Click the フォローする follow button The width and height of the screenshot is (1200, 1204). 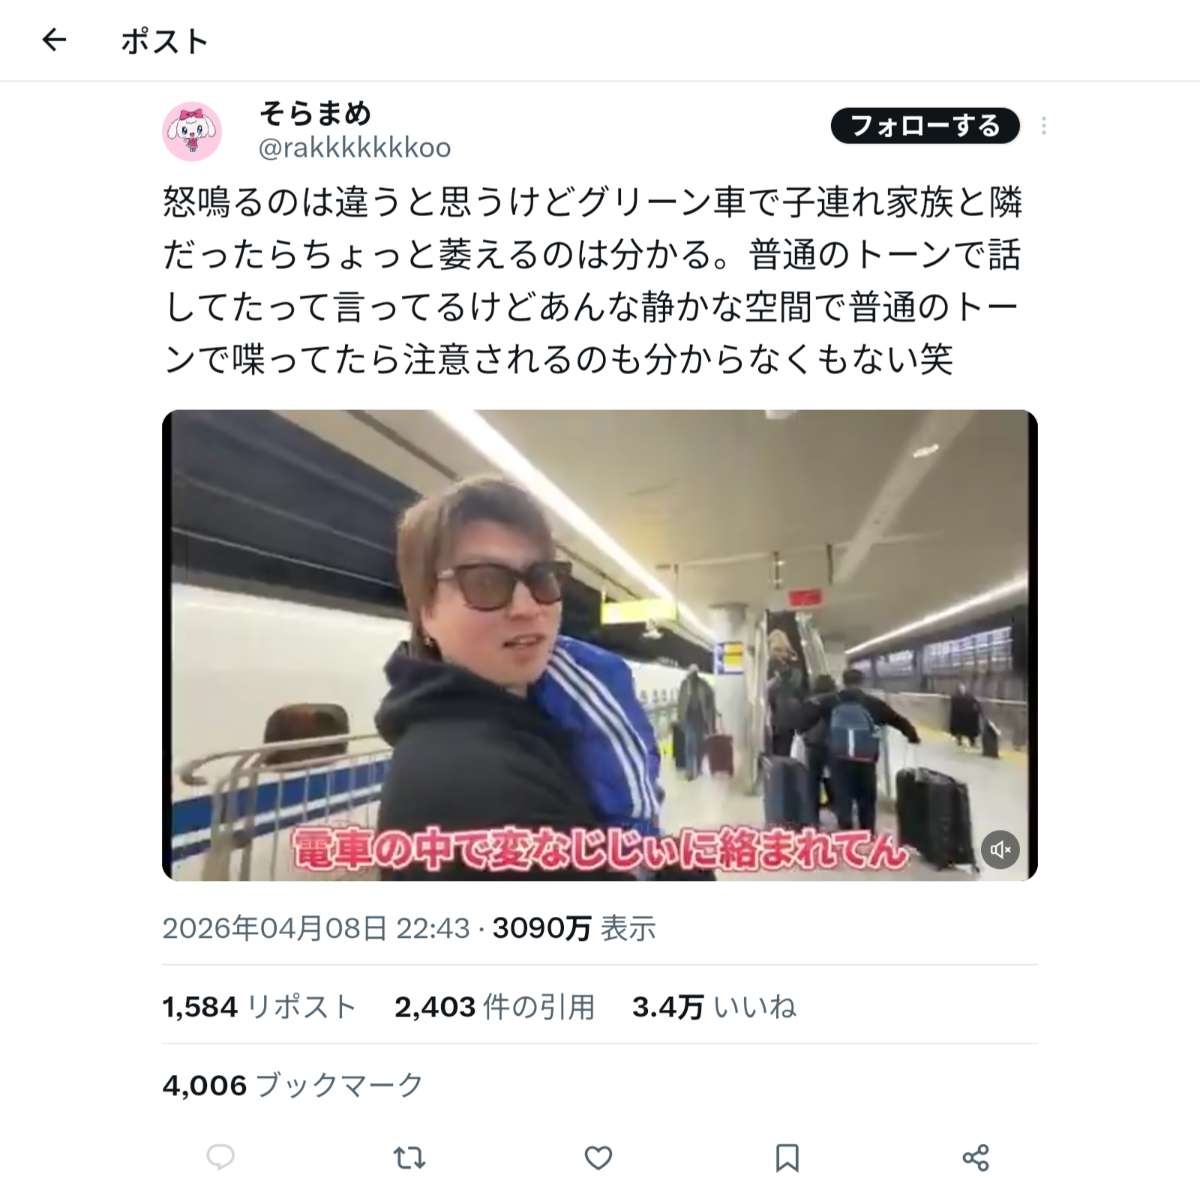coord(925,125)
